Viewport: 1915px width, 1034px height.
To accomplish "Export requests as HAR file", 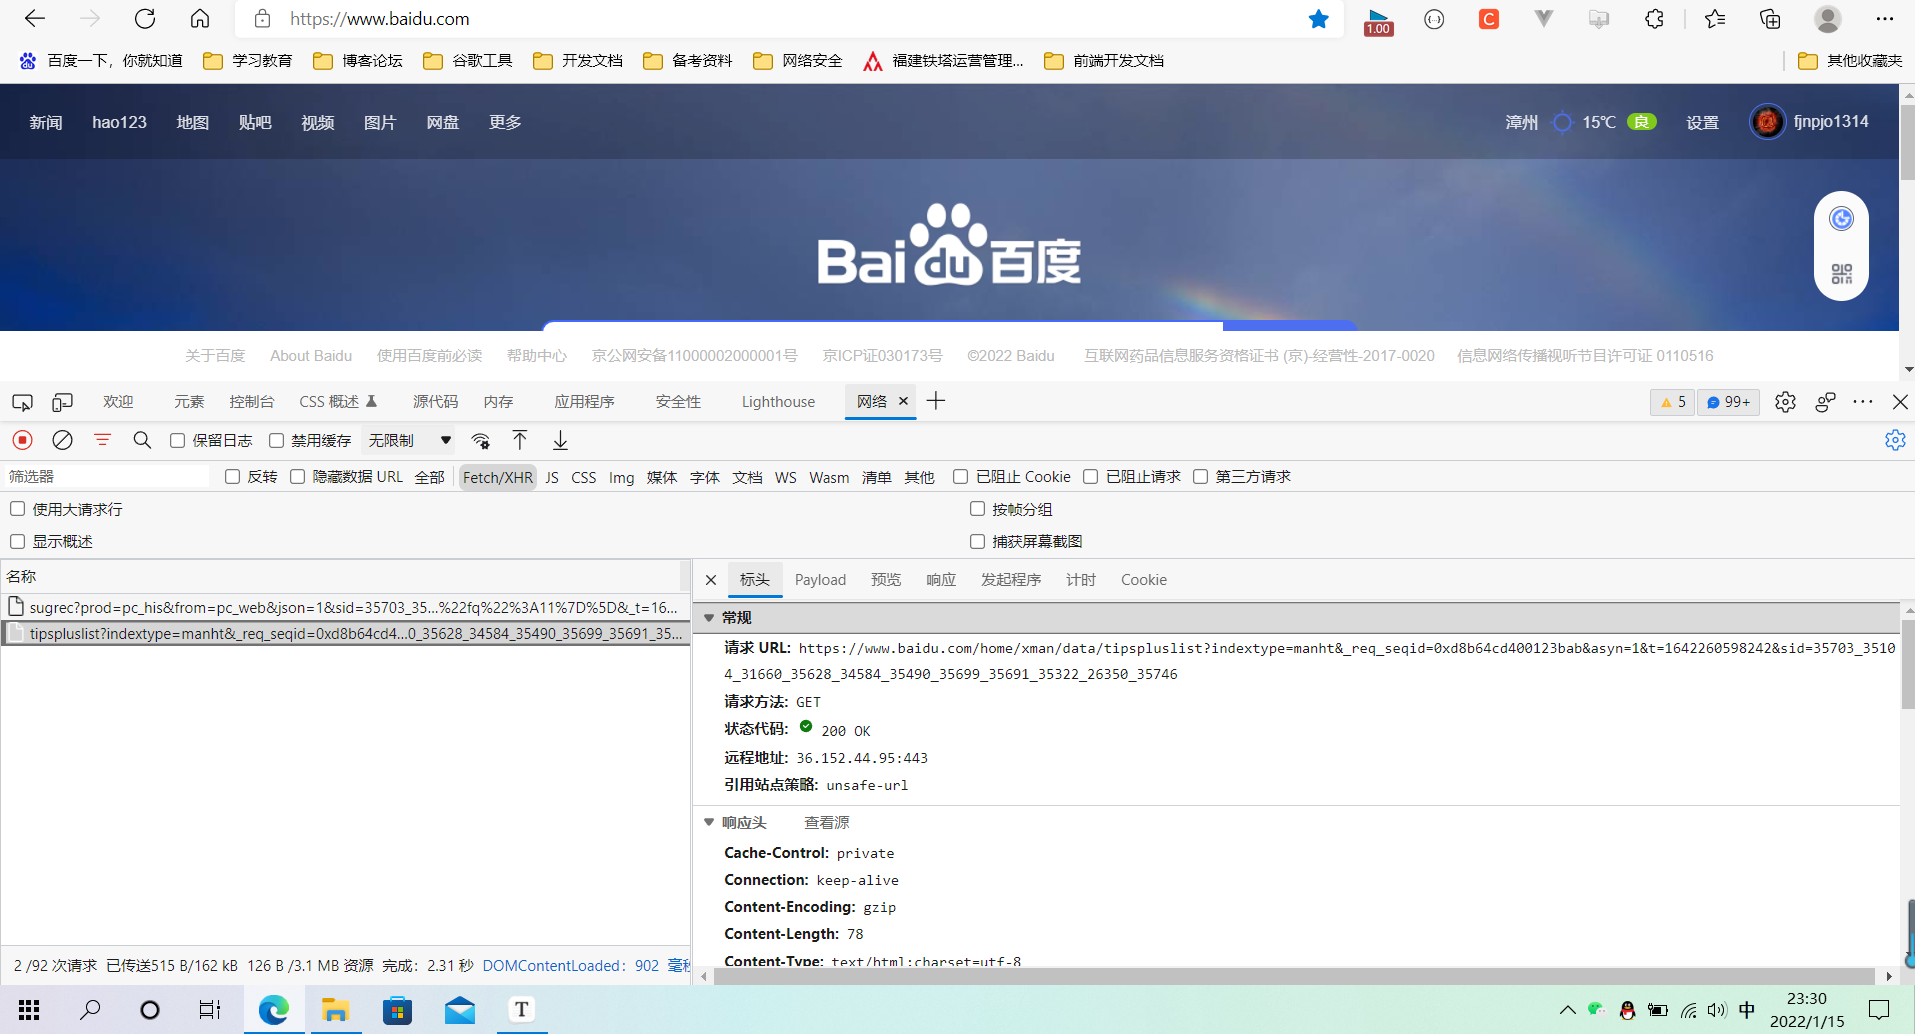I will [x=560, y=440].
